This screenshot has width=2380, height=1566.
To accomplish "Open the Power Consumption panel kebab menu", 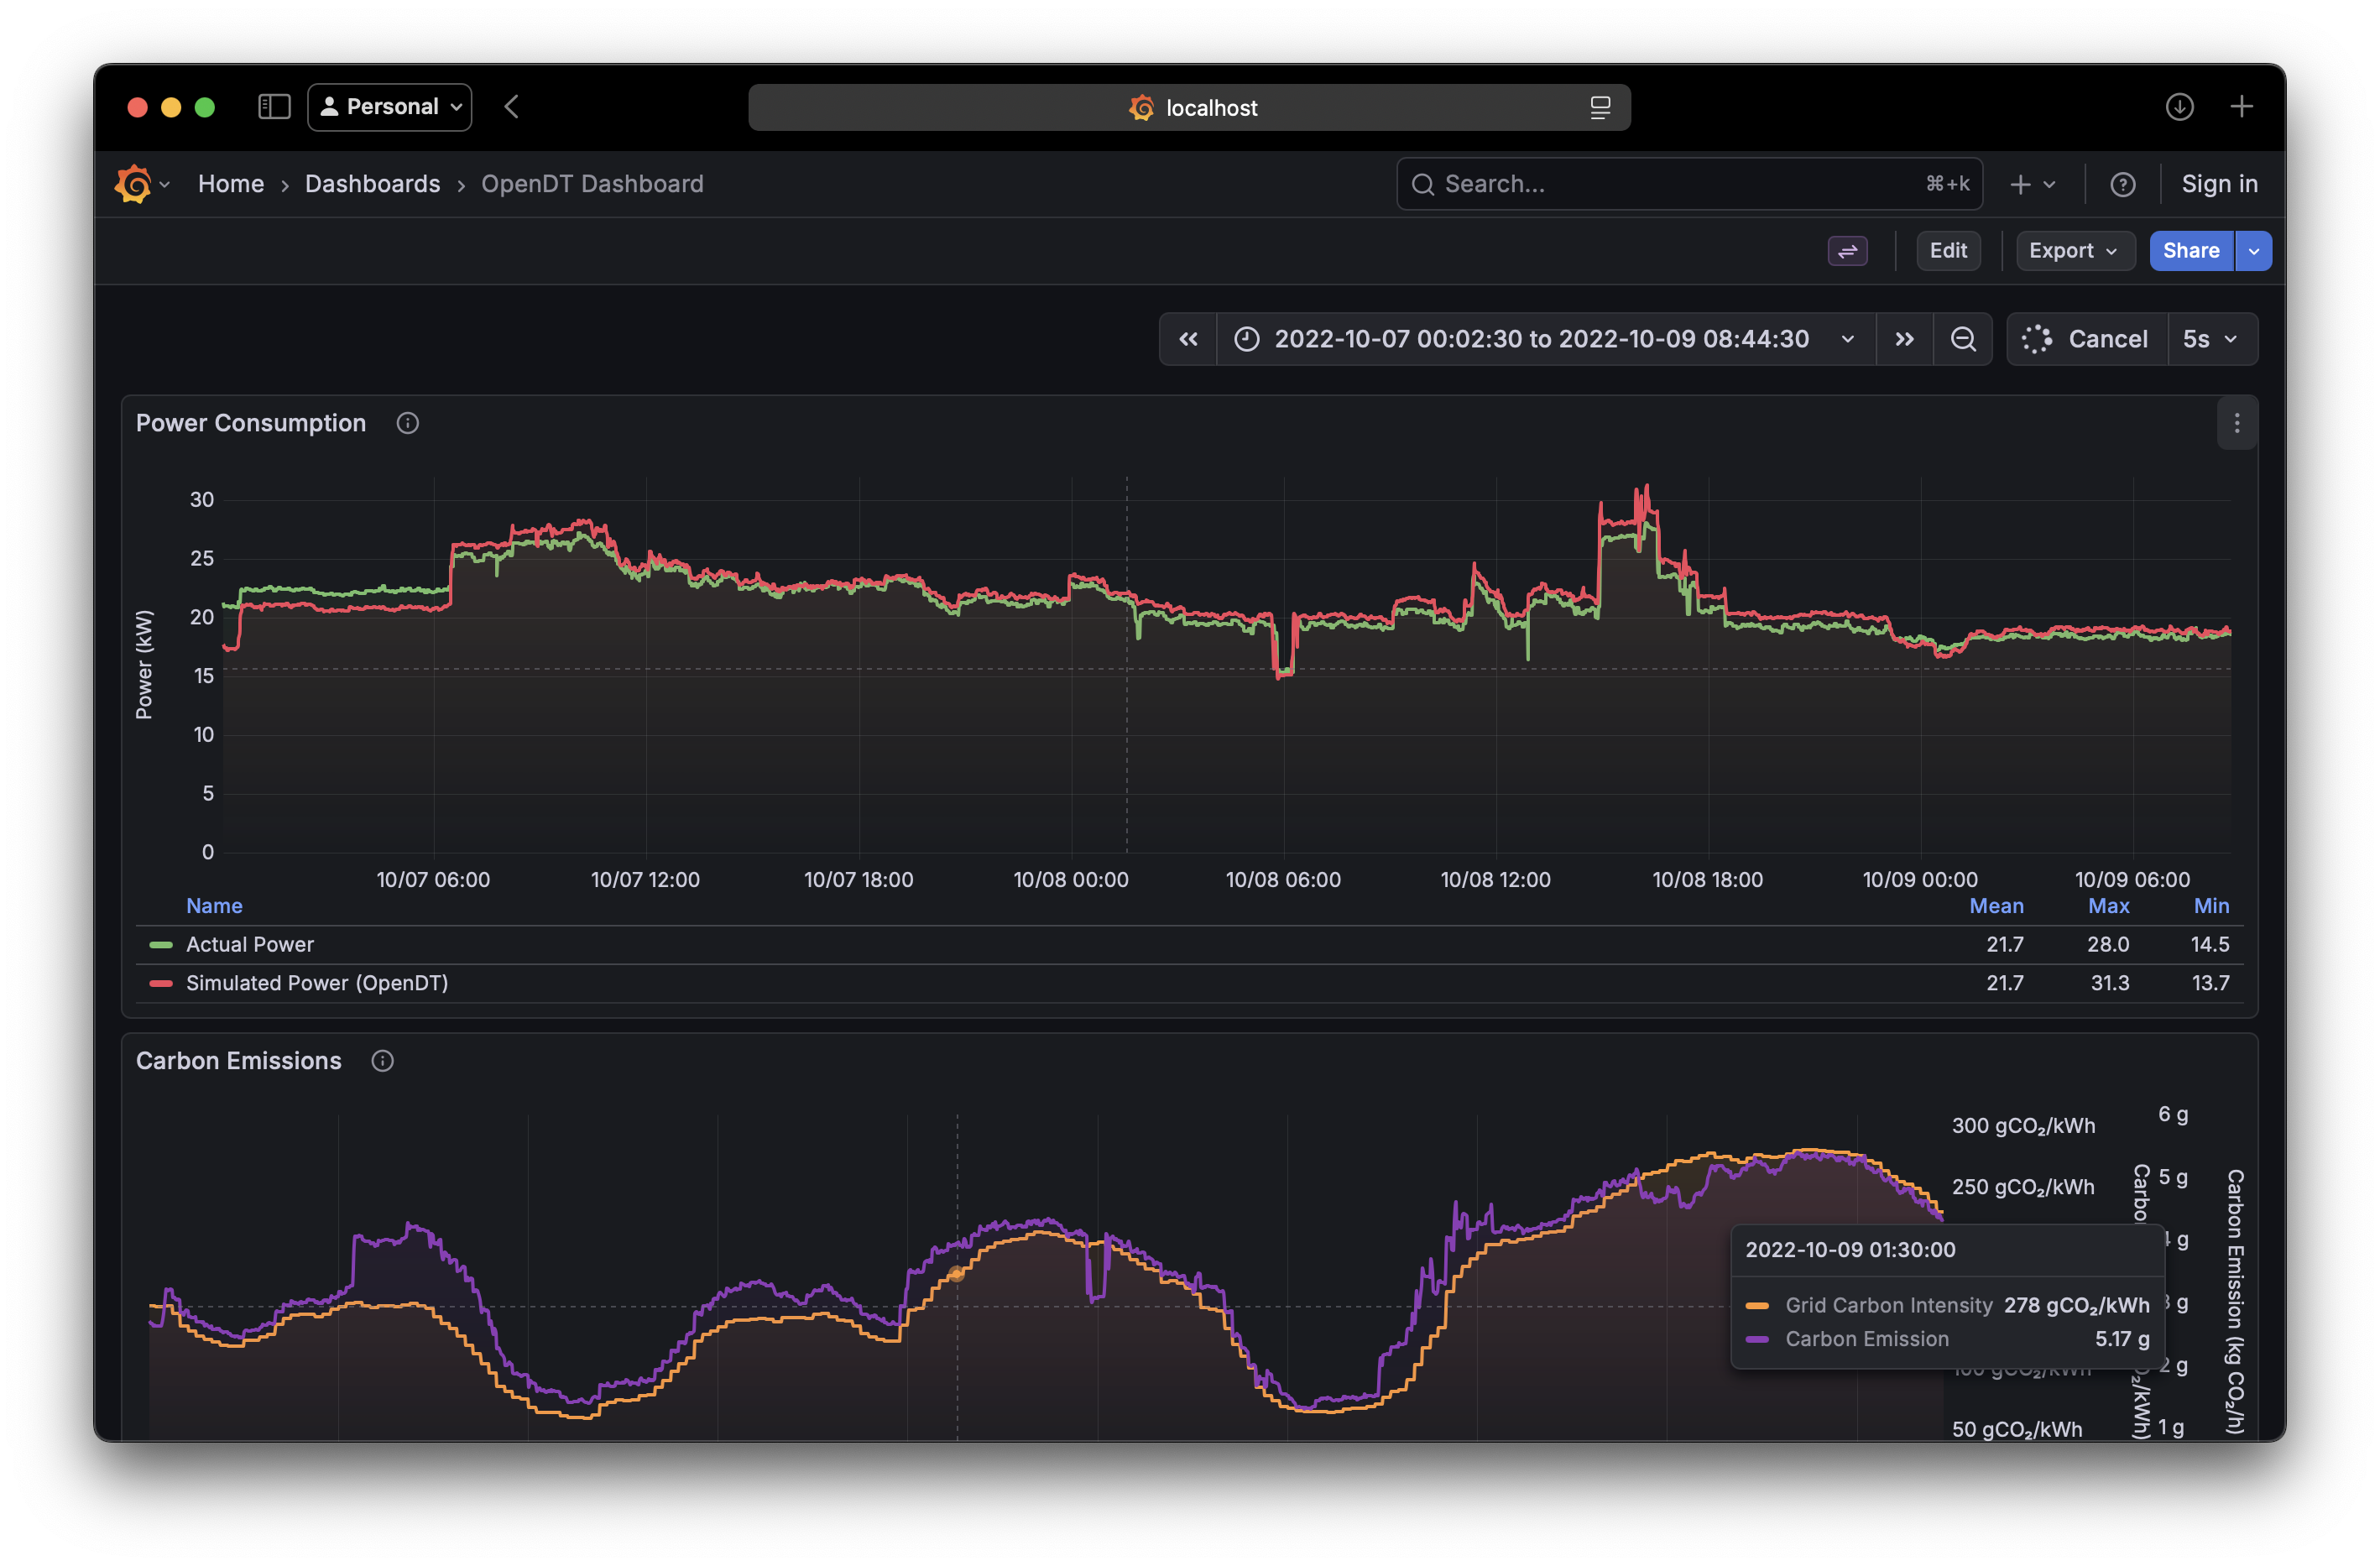I will [x=2237, y=423].
